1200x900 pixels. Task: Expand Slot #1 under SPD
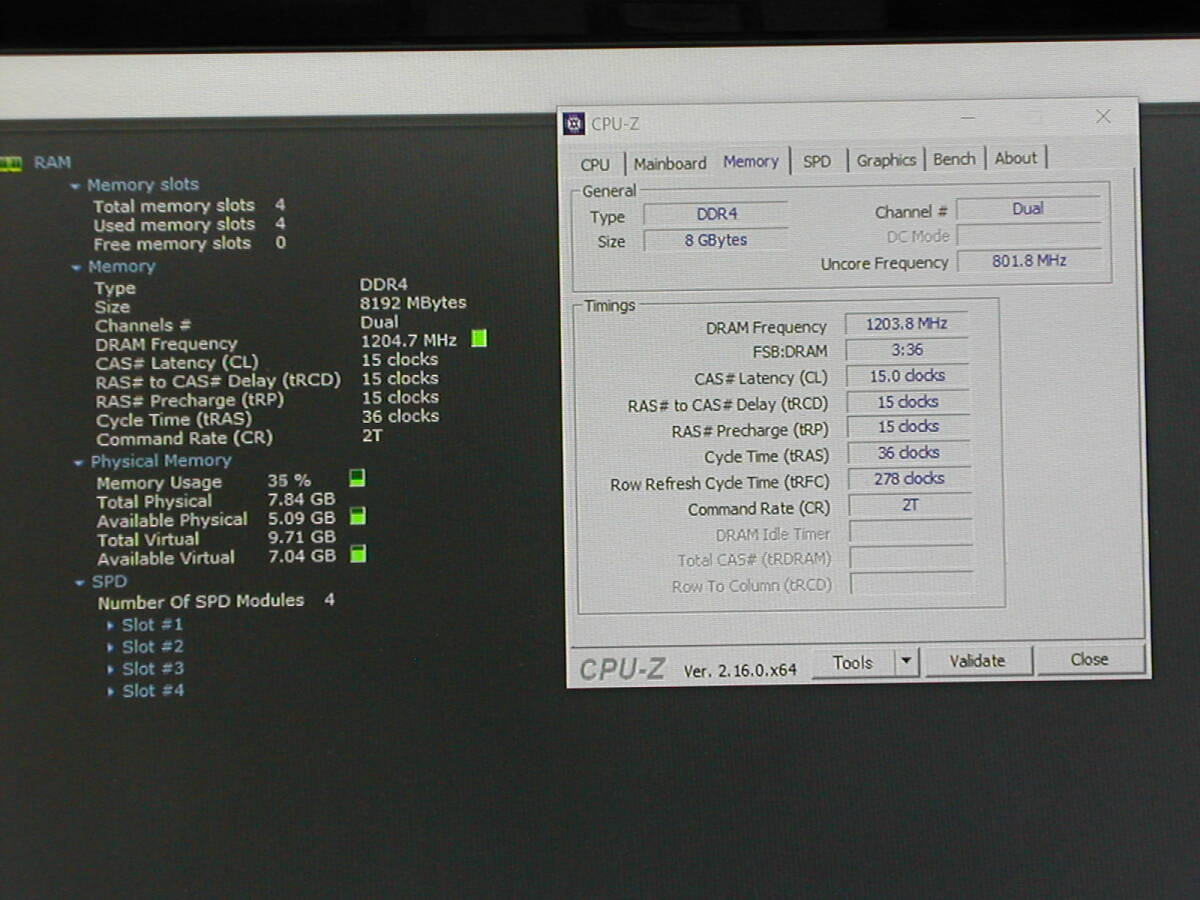click(x=111, y=625)
